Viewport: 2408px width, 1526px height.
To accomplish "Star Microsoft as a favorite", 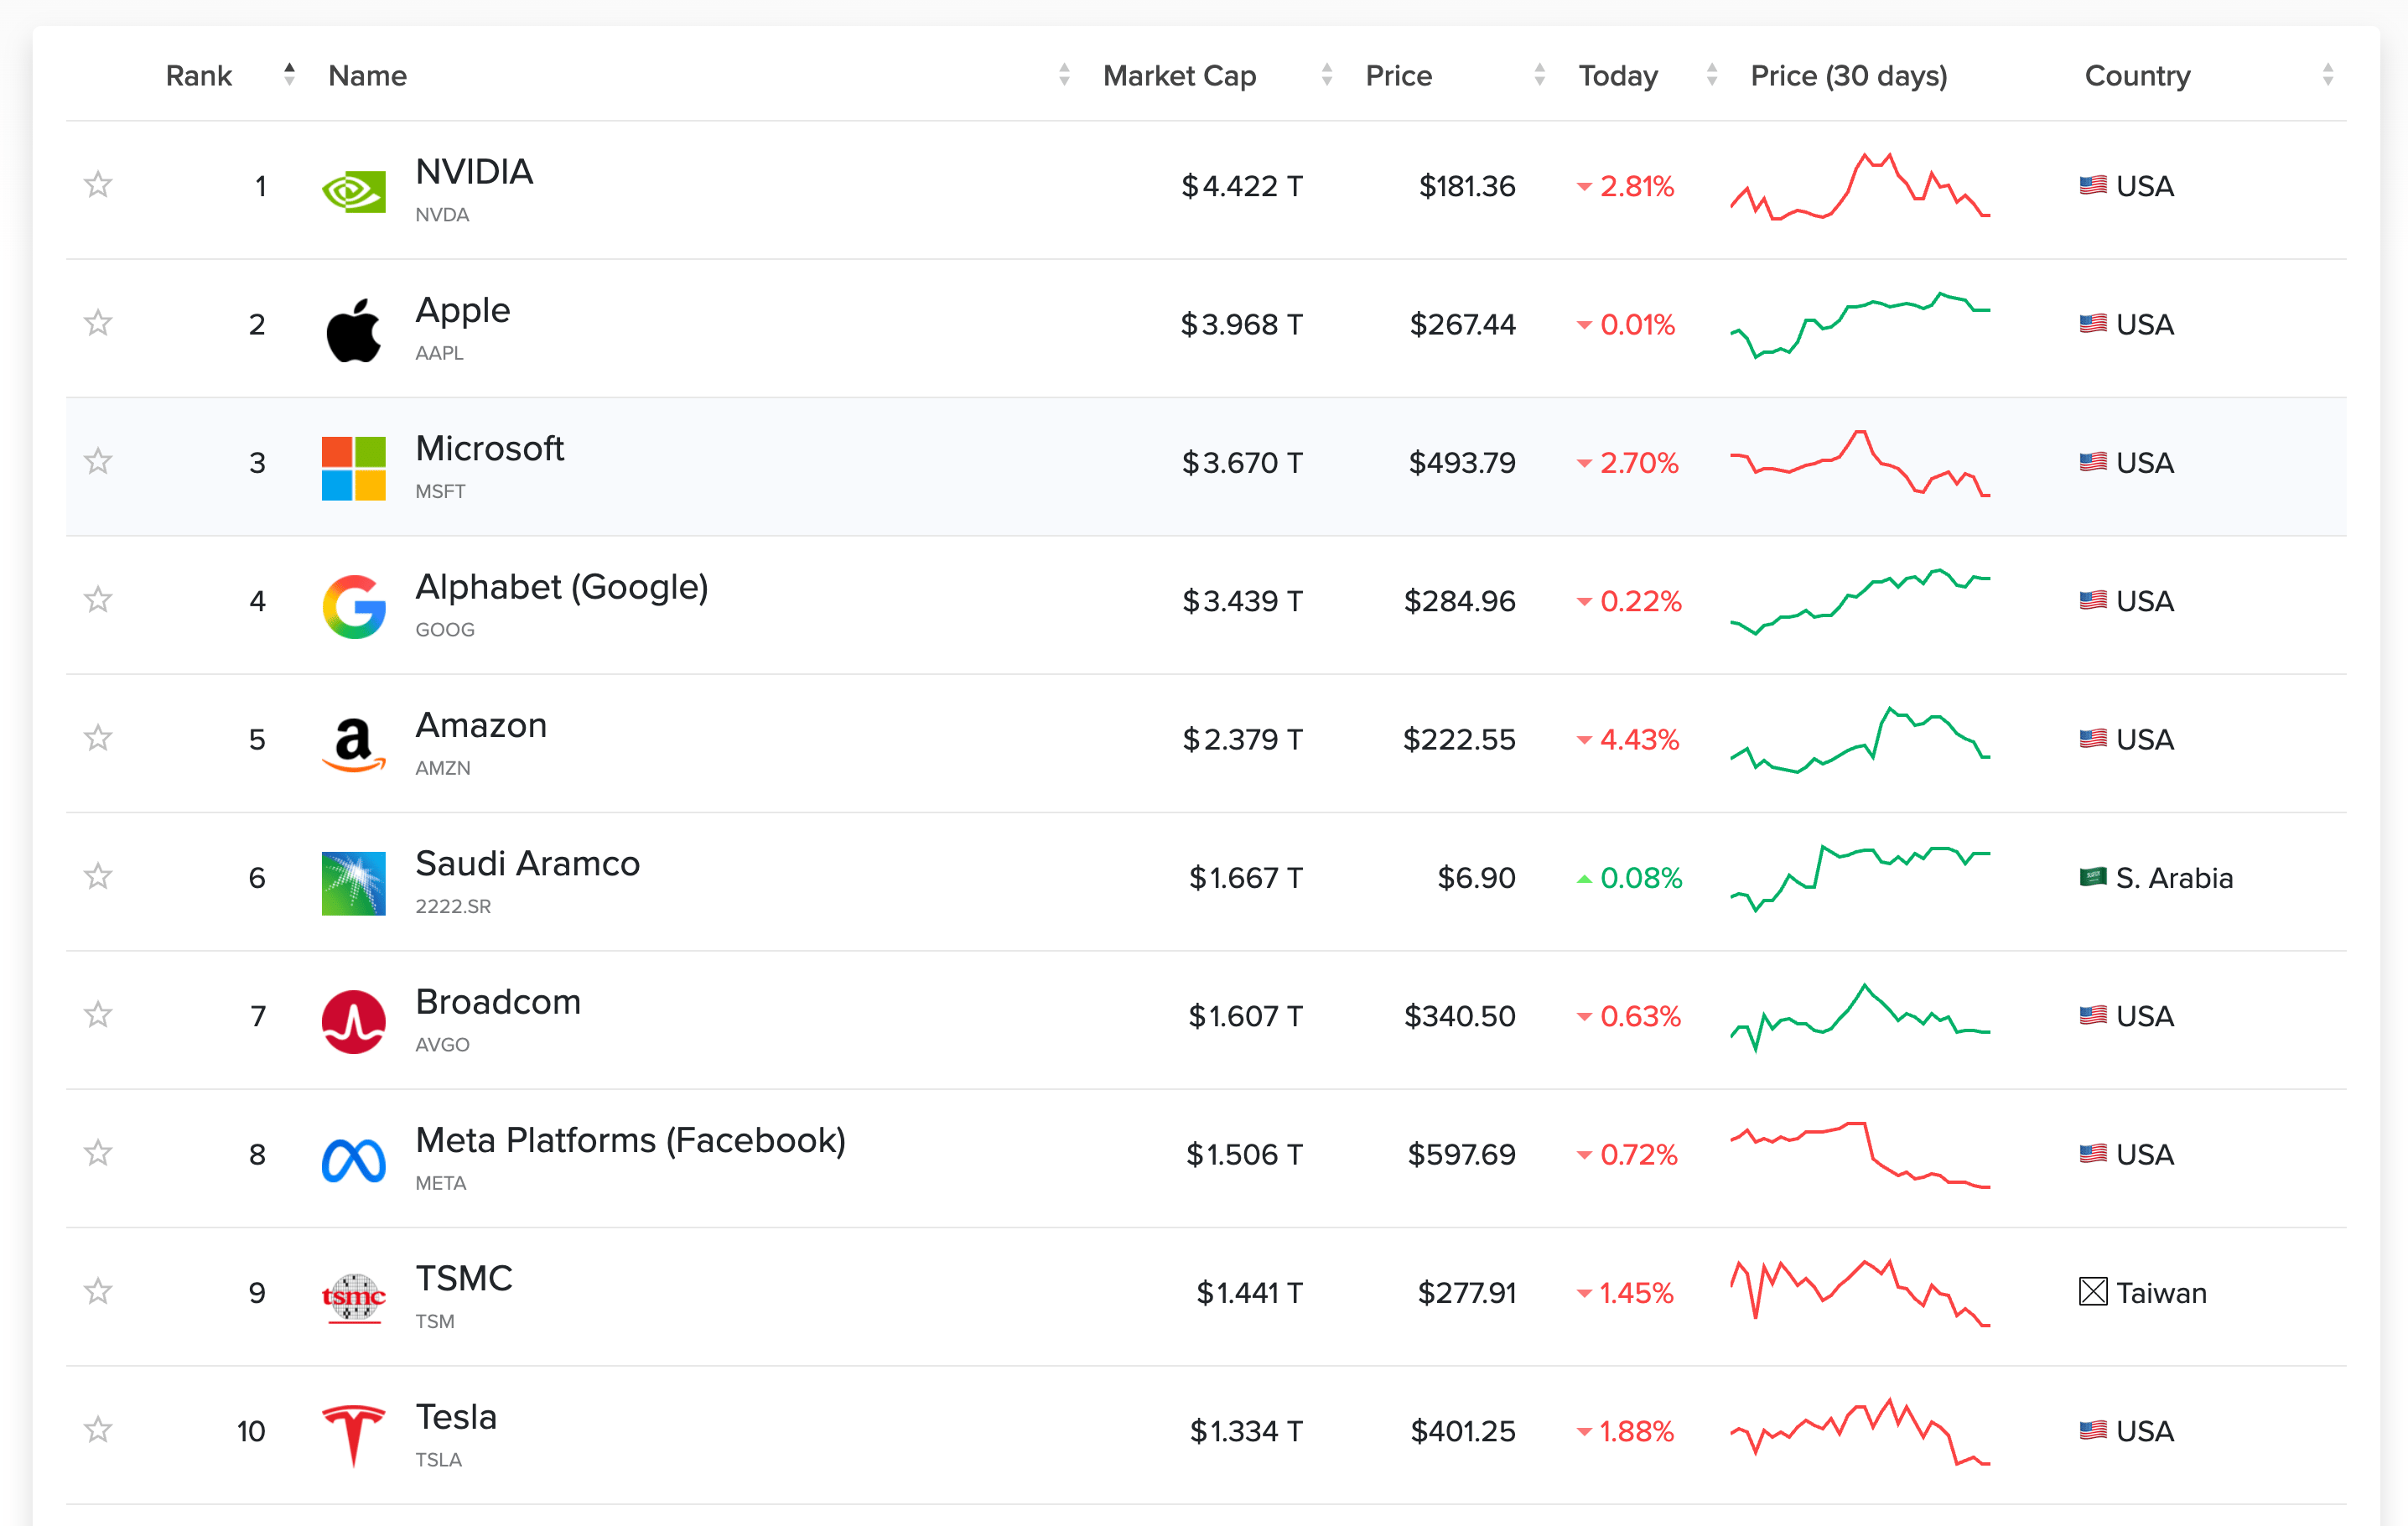I will click(x=98, y=461).
